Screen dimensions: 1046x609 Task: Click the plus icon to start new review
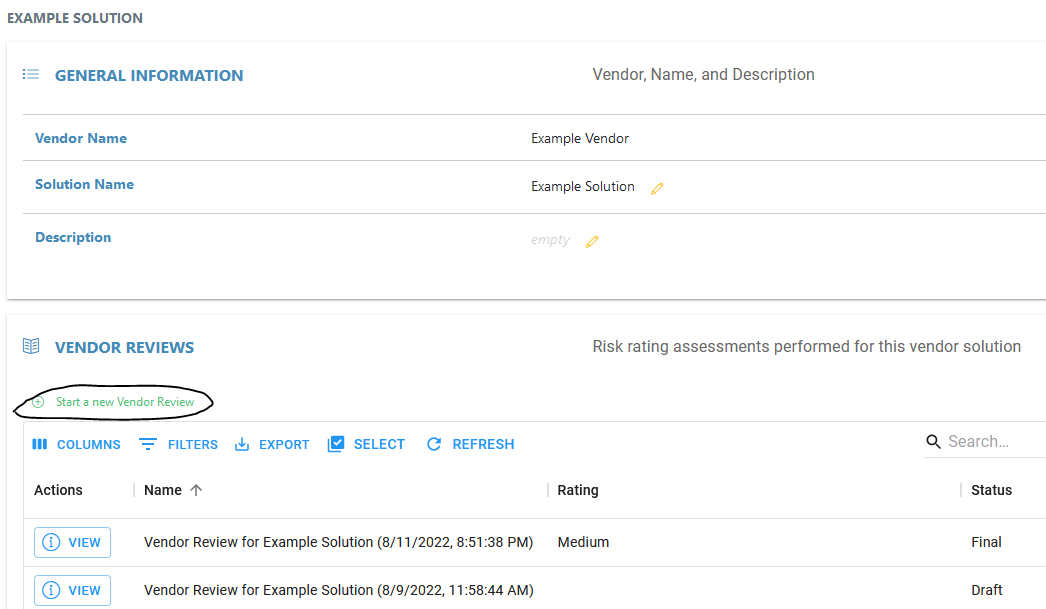pyautogui.click(x=38, y=402)
